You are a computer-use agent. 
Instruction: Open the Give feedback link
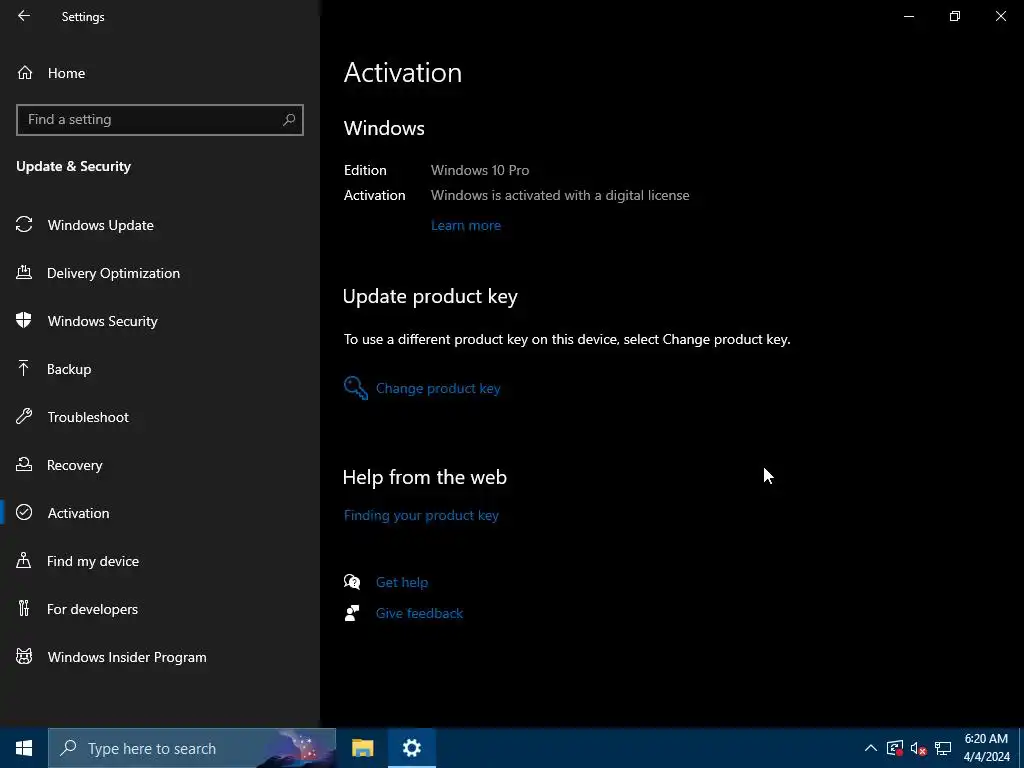(419, 613)
